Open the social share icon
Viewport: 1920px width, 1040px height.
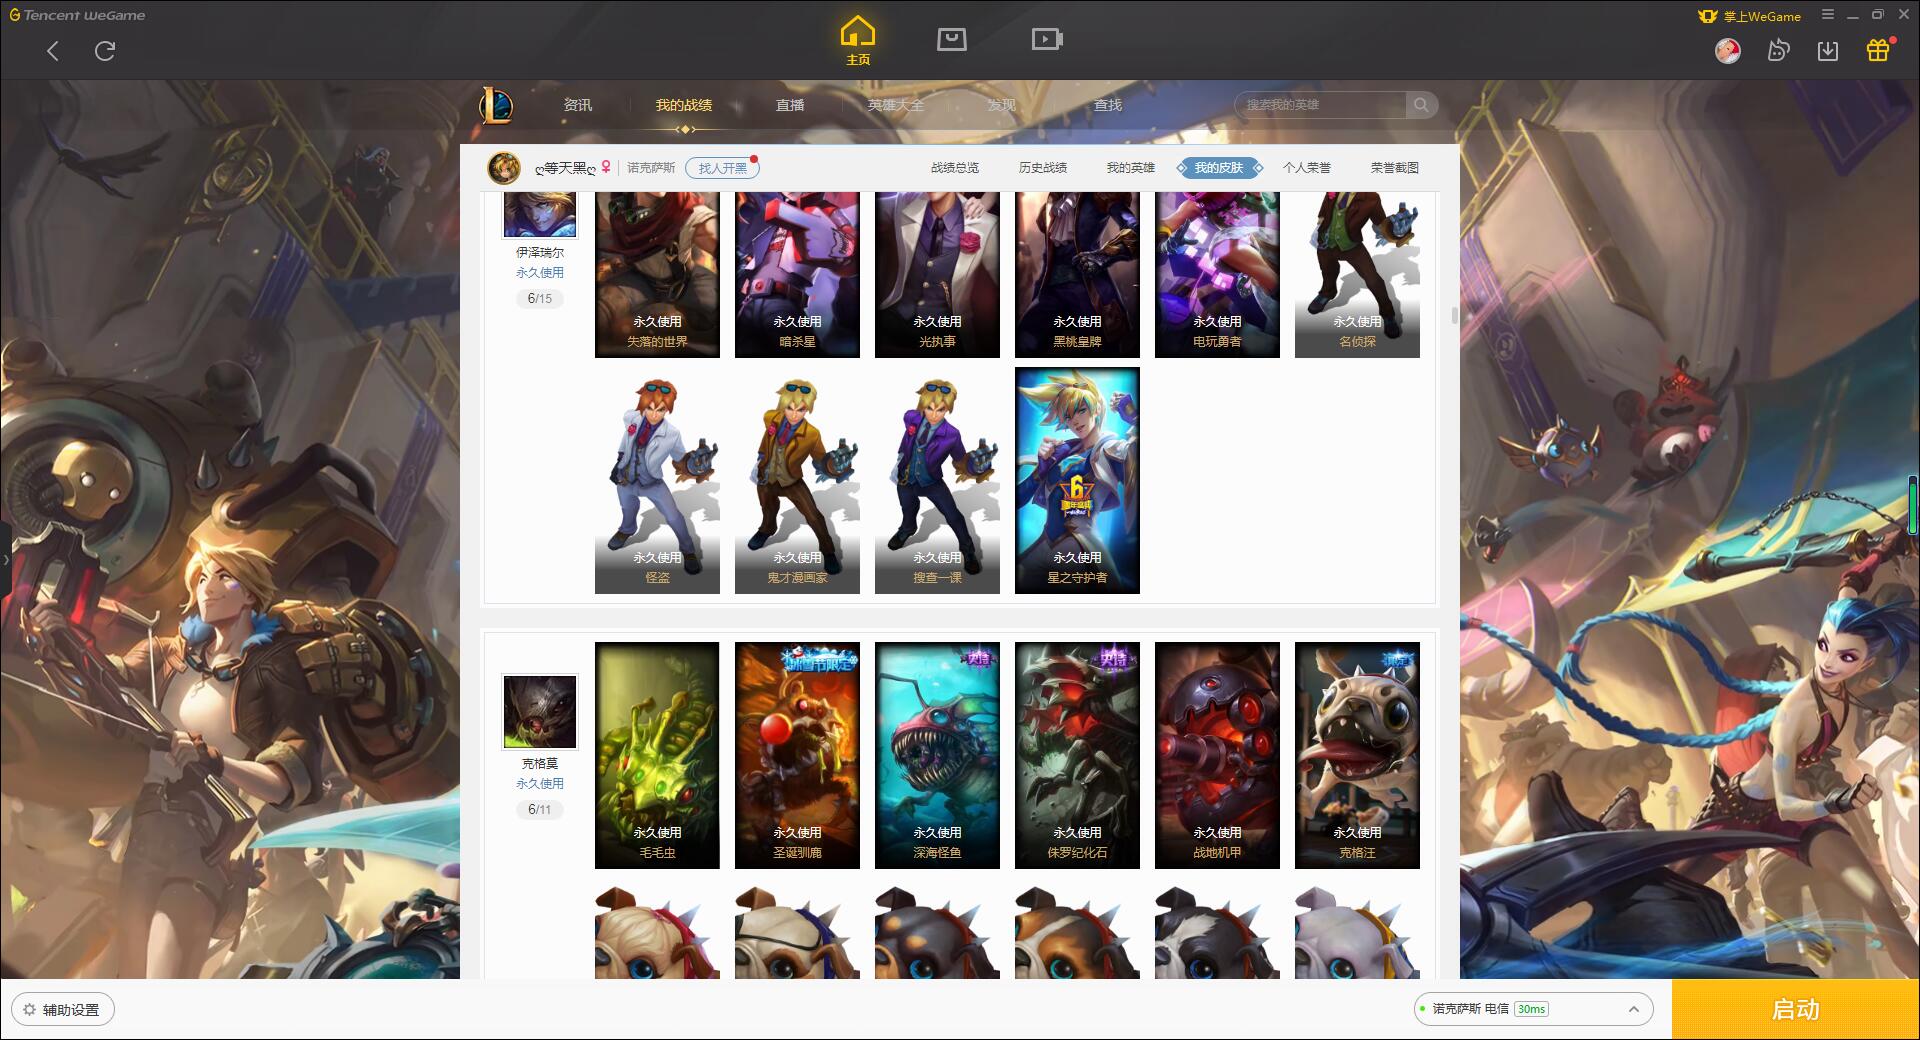[x=1778, y=50]
